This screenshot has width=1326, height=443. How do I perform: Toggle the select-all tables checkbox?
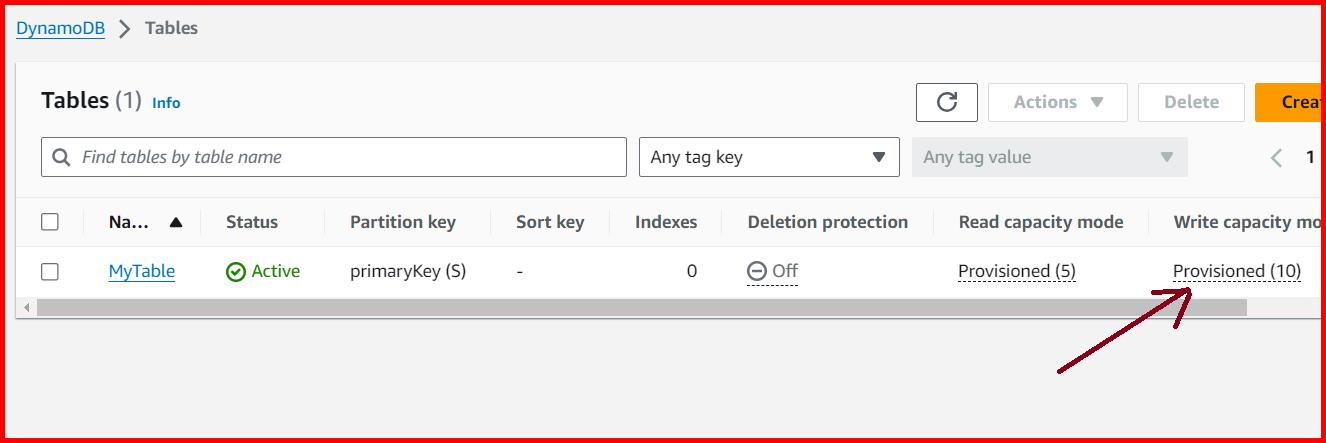(x=50, y=222)
